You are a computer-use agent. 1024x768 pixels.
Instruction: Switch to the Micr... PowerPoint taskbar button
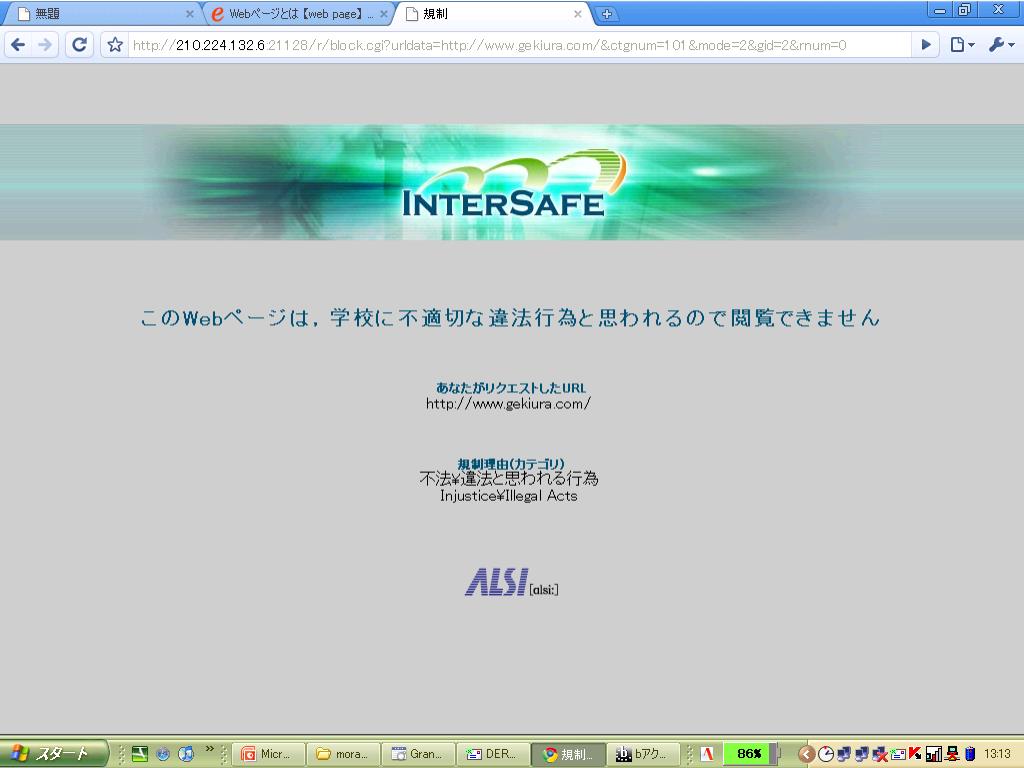268,754
